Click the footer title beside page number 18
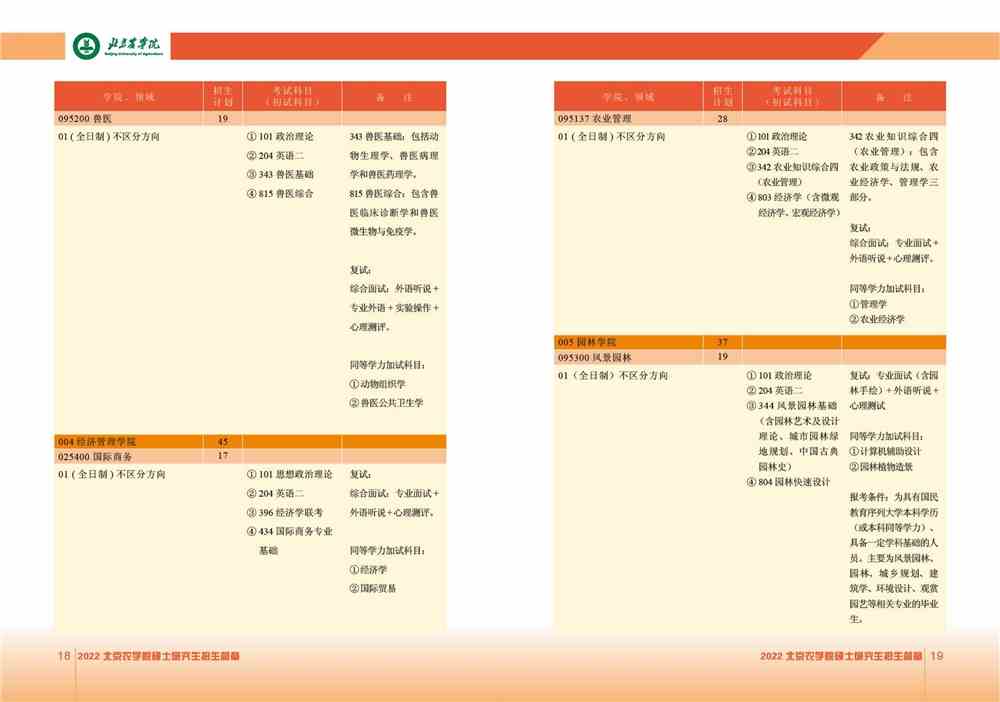Image resolution: width=1000 pixels, height=702 pixels. [x=158, y=656]
